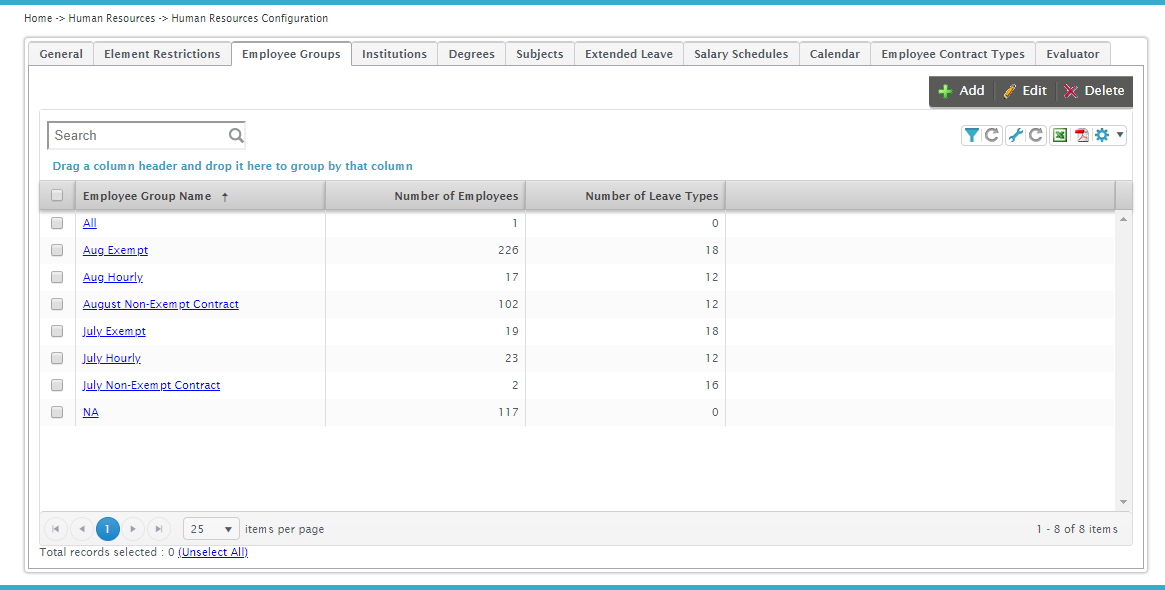Screen dimensions: 1165x590
Task: Export grid to PDF
Action: coord(1082,135)
